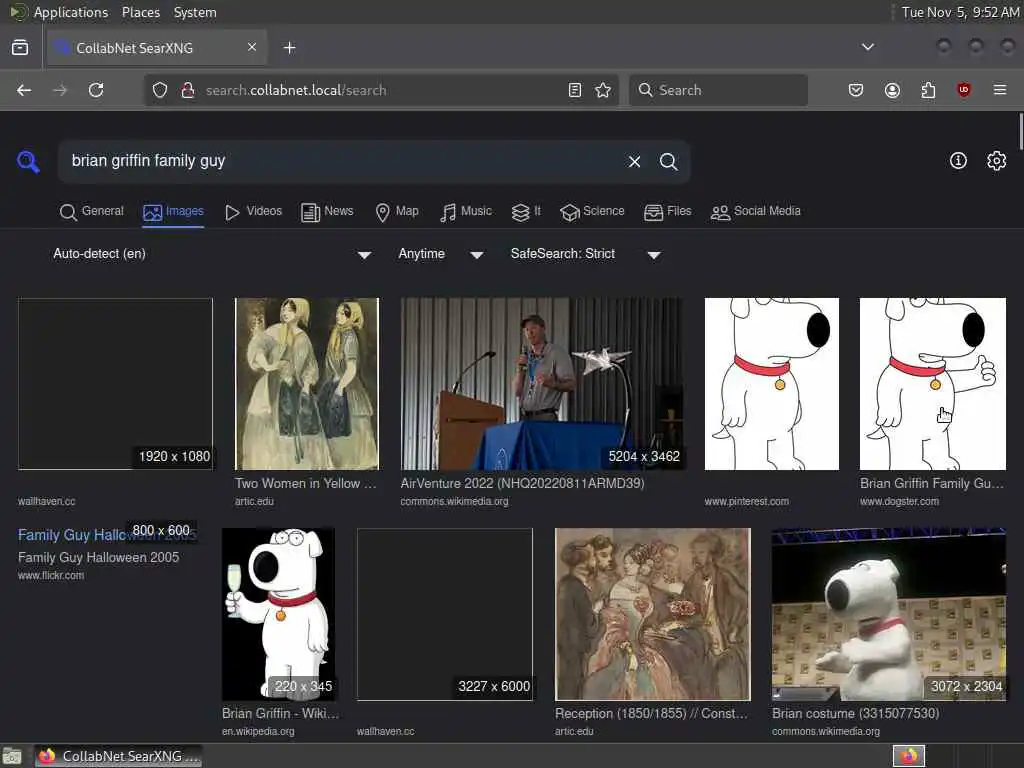Focus the address bar URL
The image size is (1024, 768).
pos(382,90)
